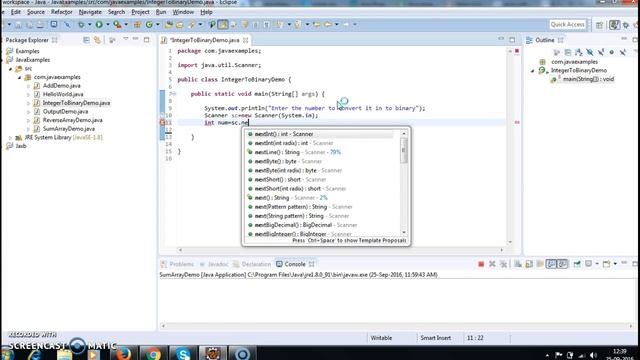Click the Chrome icon in the taskbar
This screenshot has width=640, height=360.
153,353
